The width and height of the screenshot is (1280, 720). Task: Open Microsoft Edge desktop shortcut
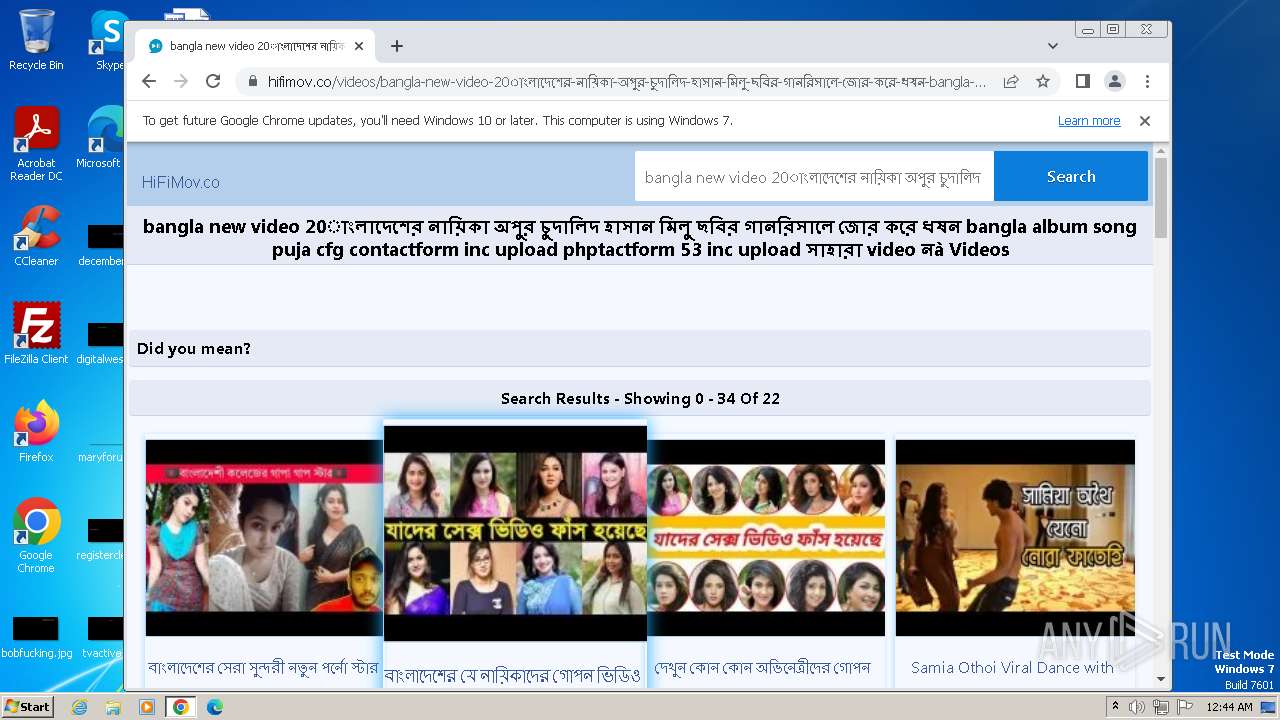click(100, 138)
